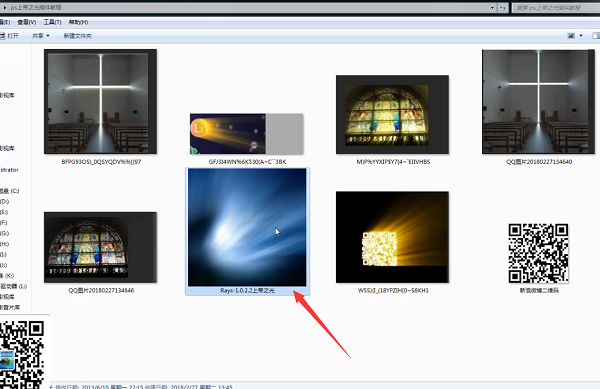This screenshot has width=600, height=389.
Task: Select the BFPG93O5 church cross thumbnail
Action: pos(100,101)
